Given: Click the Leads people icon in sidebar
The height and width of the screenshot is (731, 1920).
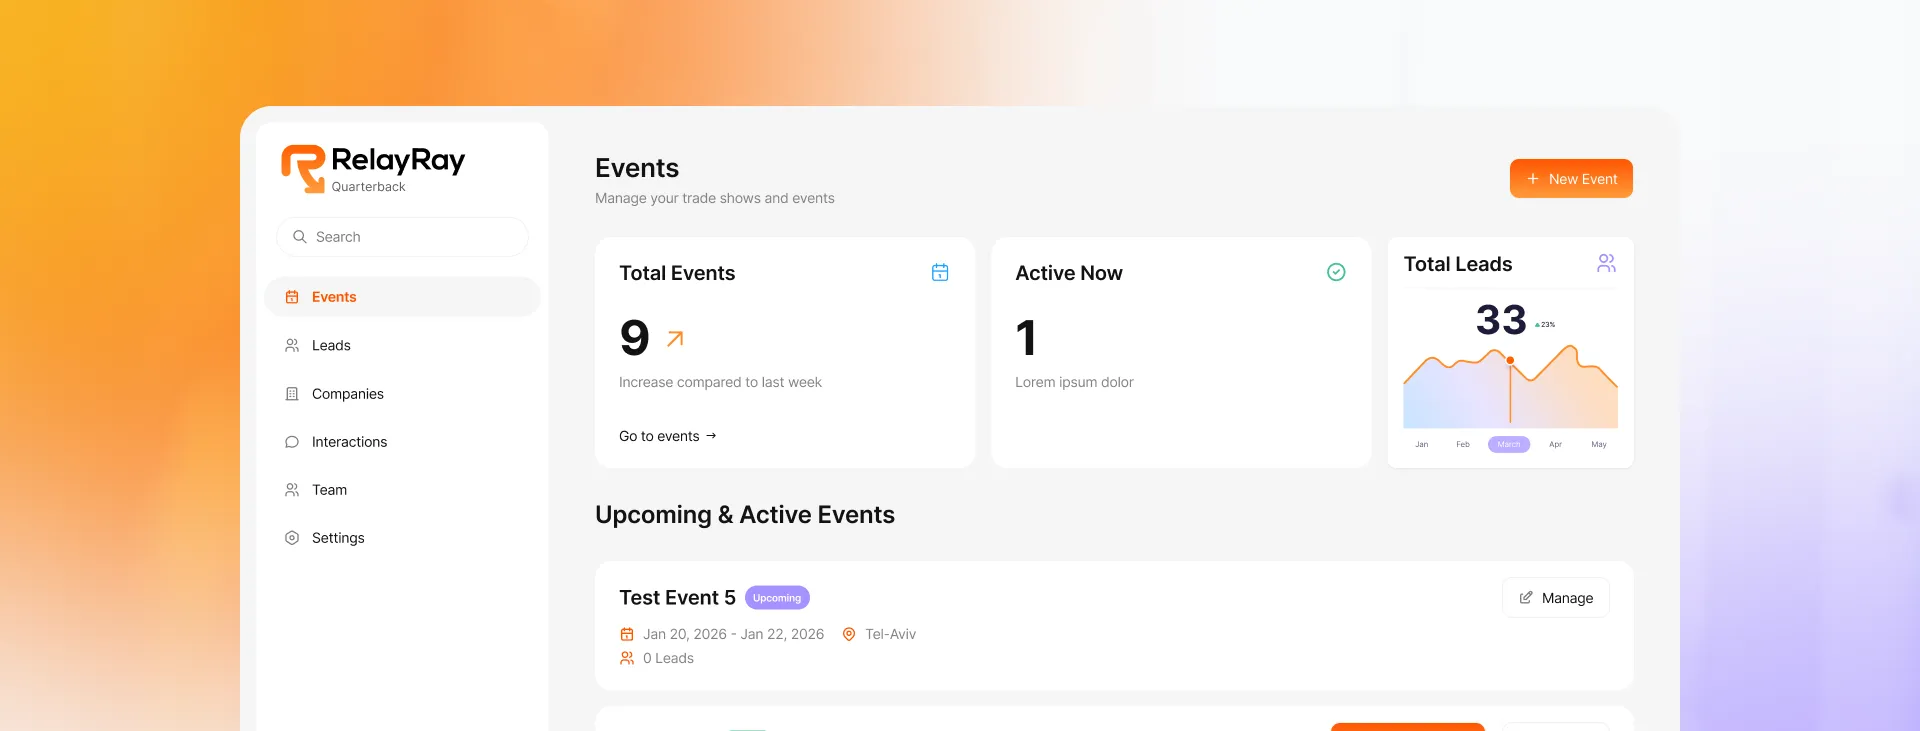Looking at the screenshot, I should [292, 345].
